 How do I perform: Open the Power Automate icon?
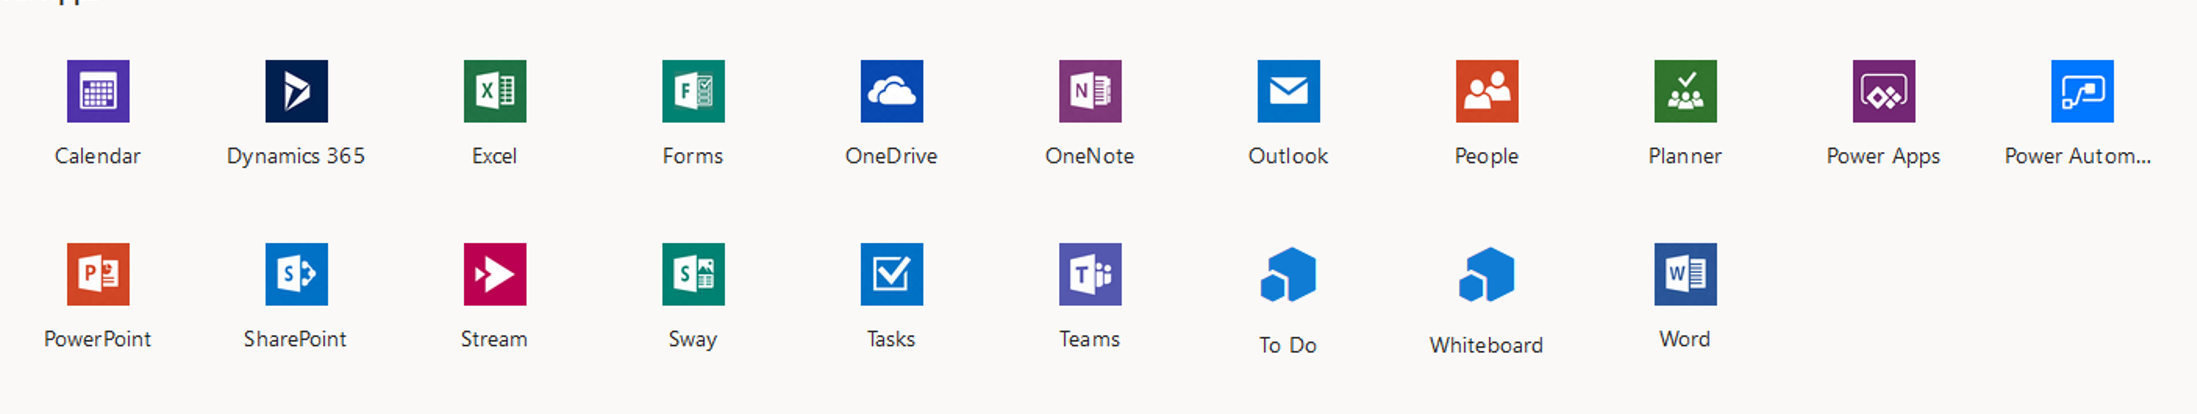point(2082,91)
